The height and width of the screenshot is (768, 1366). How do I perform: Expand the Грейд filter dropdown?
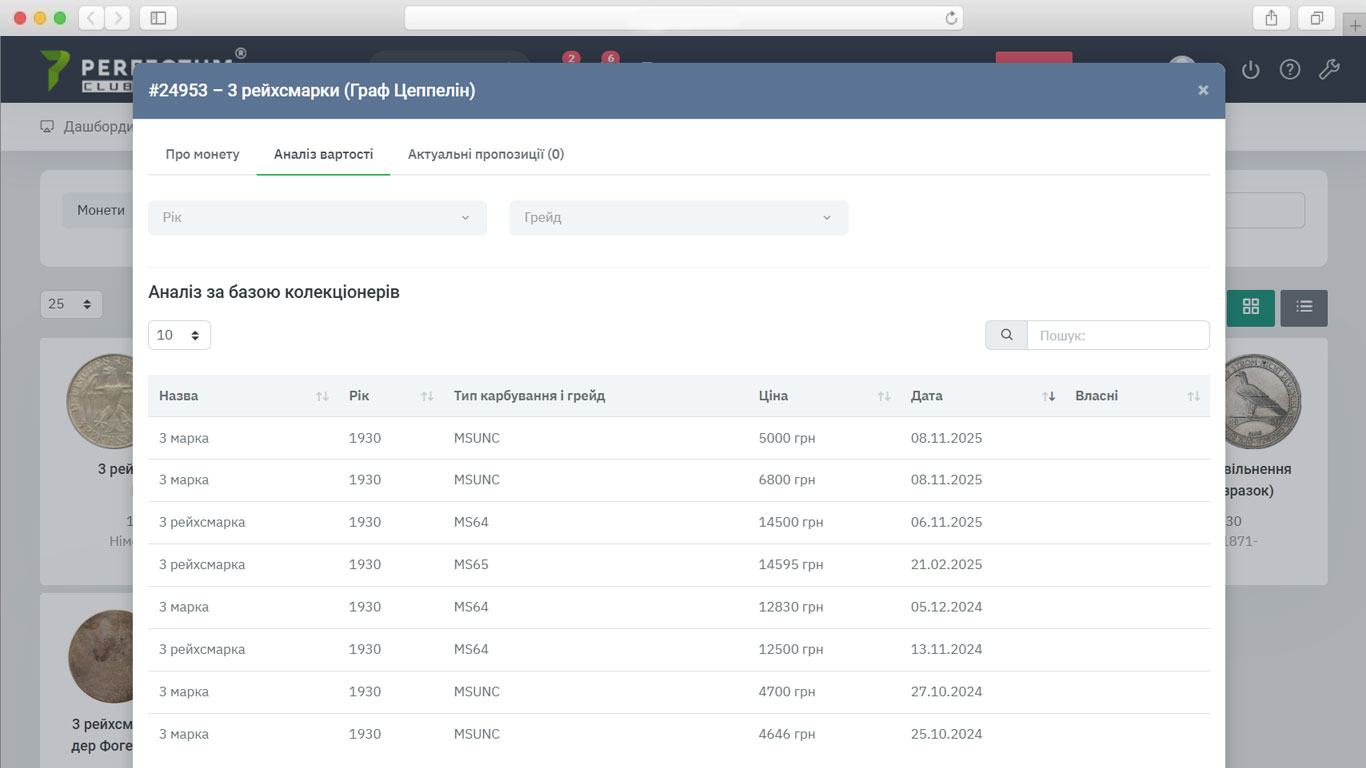click(678, 218)
